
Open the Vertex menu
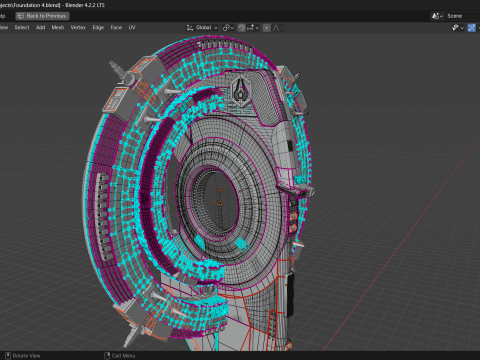[x=78, y=28]
